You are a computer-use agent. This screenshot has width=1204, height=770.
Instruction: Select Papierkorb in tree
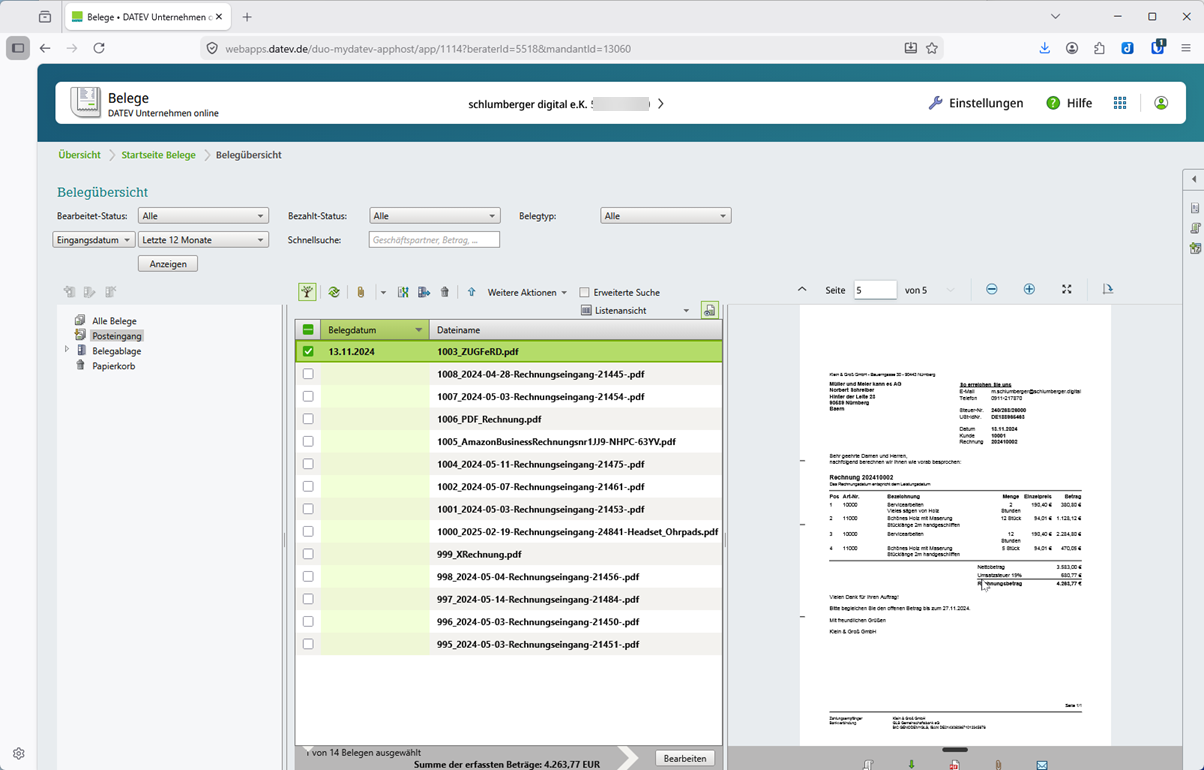[x=113, y=366]
